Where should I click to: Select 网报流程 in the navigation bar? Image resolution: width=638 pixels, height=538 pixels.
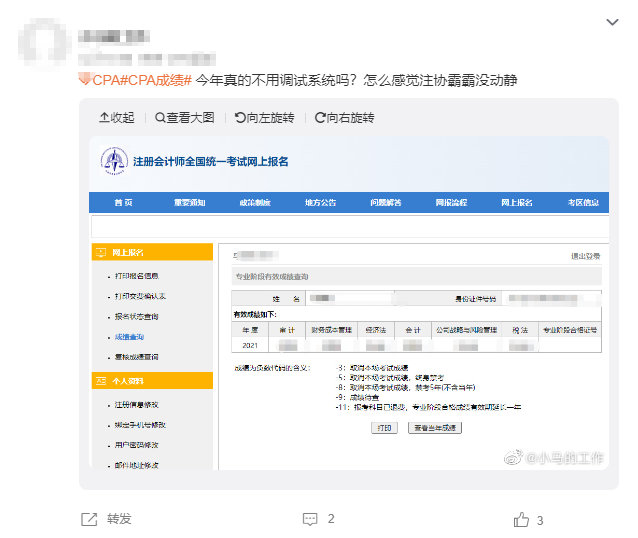(451, 202)
